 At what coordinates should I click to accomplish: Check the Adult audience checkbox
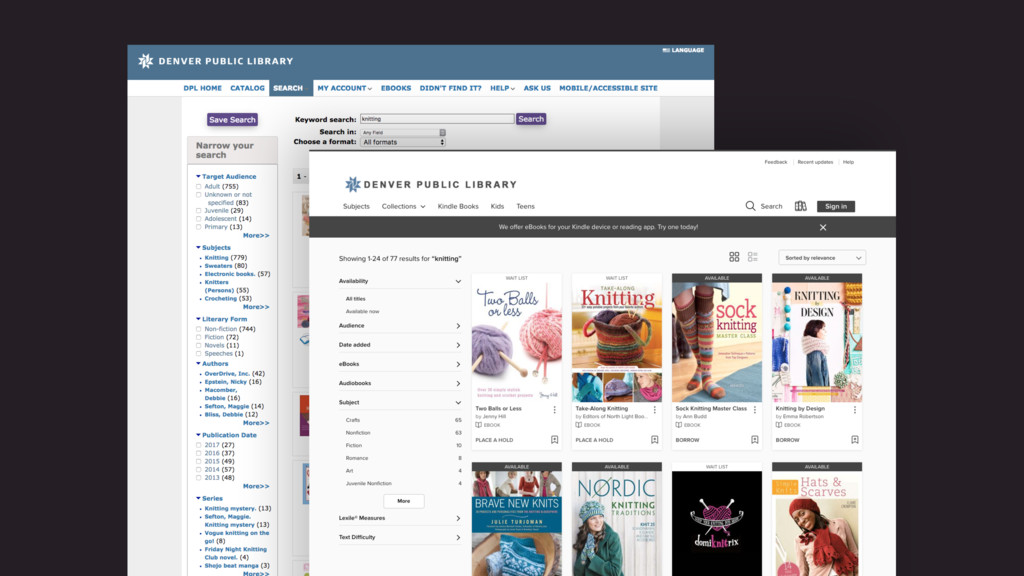point(199,186)
